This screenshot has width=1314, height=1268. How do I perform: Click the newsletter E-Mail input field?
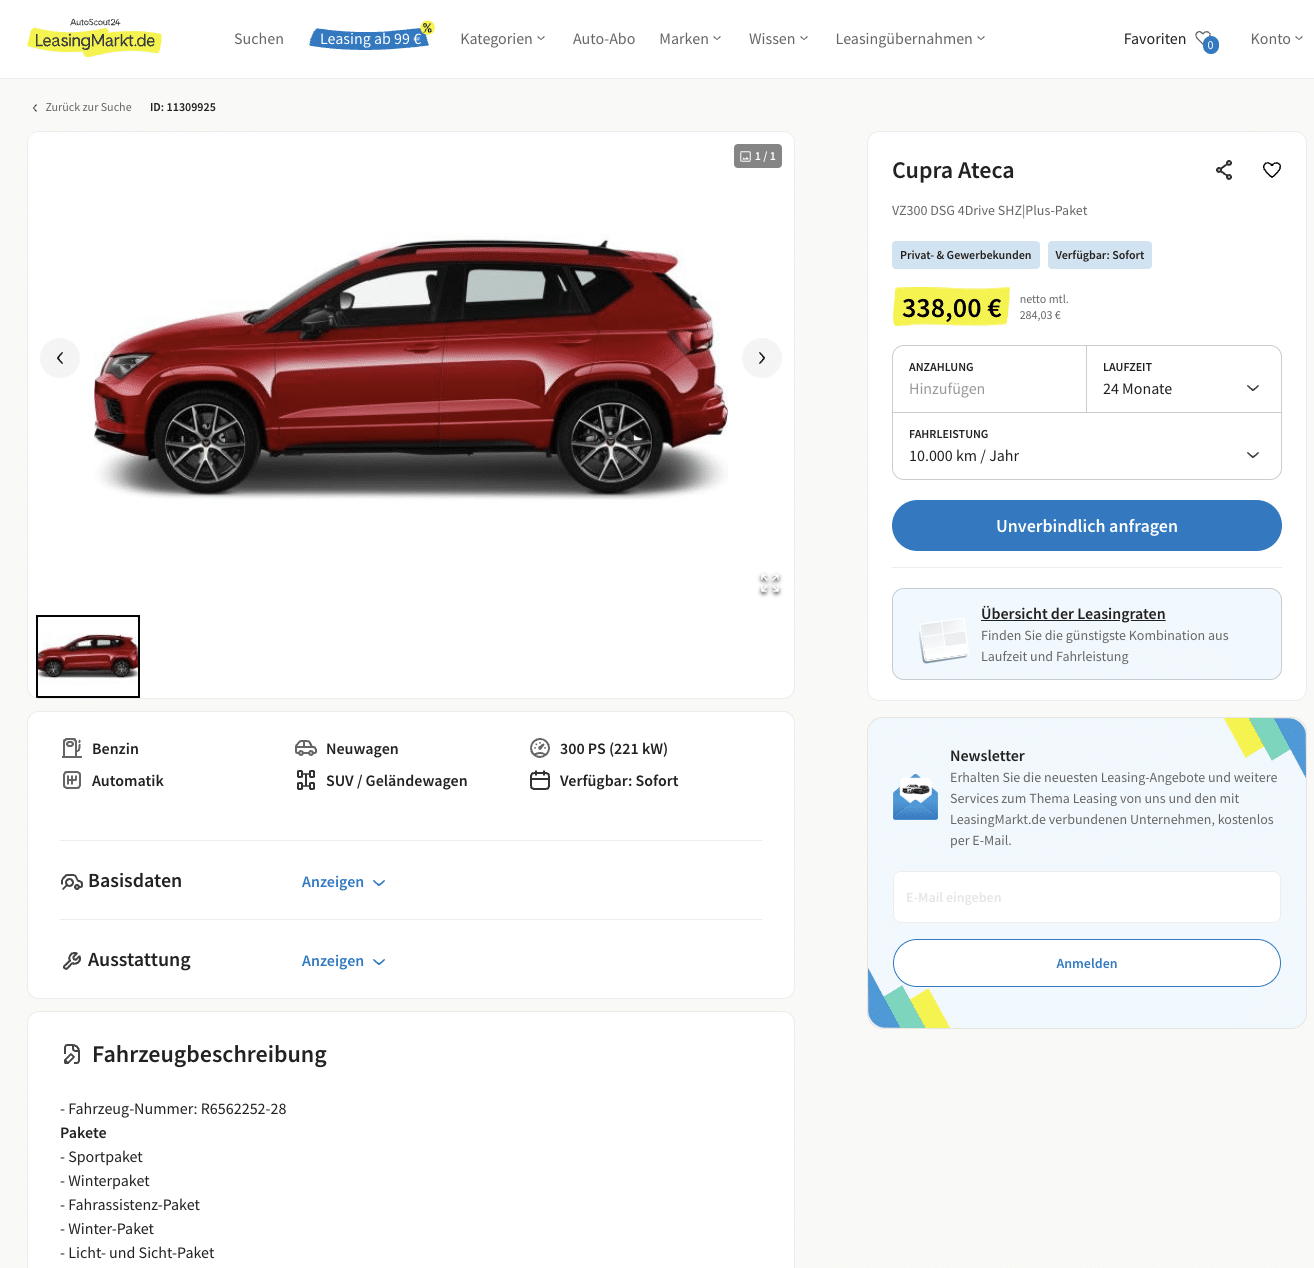click(1087, 897)
